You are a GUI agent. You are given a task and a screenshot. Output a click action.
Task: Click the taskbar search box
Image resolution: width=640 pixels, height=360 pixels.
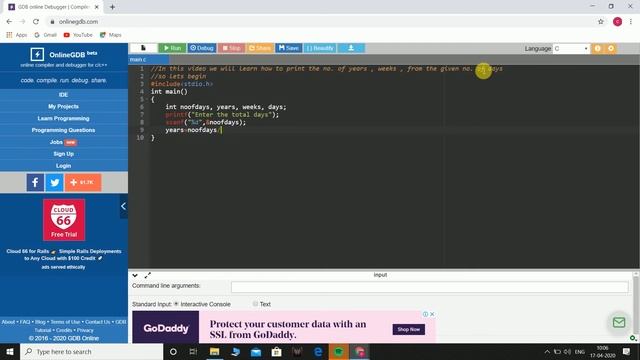point(92,351)
